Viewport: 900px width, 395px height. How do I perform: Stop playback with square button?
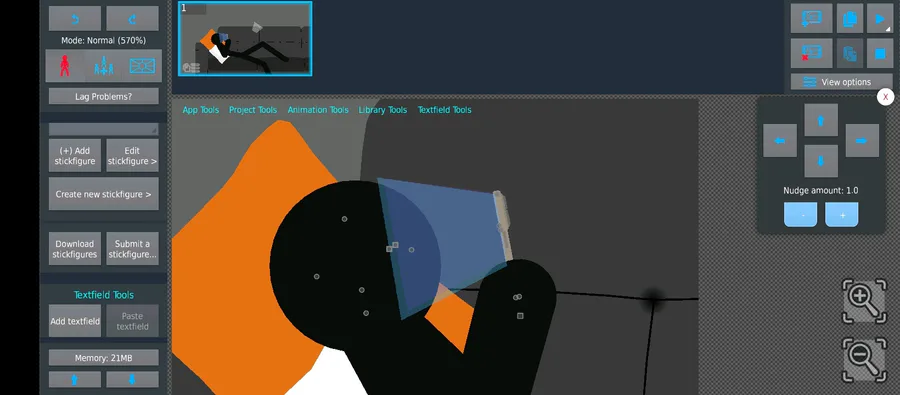[x=879, y=53]
